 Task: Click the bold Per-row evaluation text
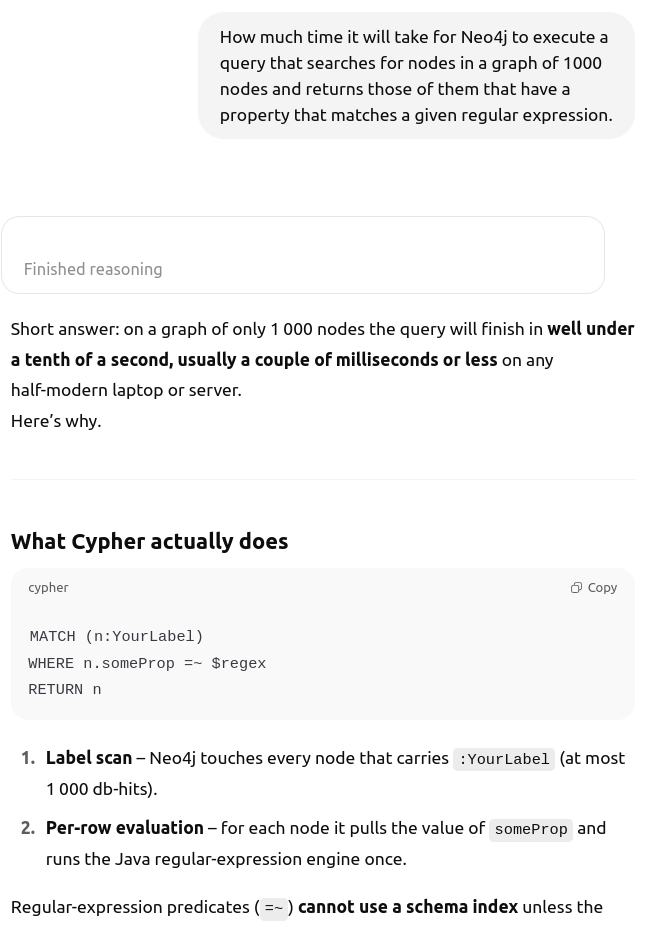[x=125, y=828]
